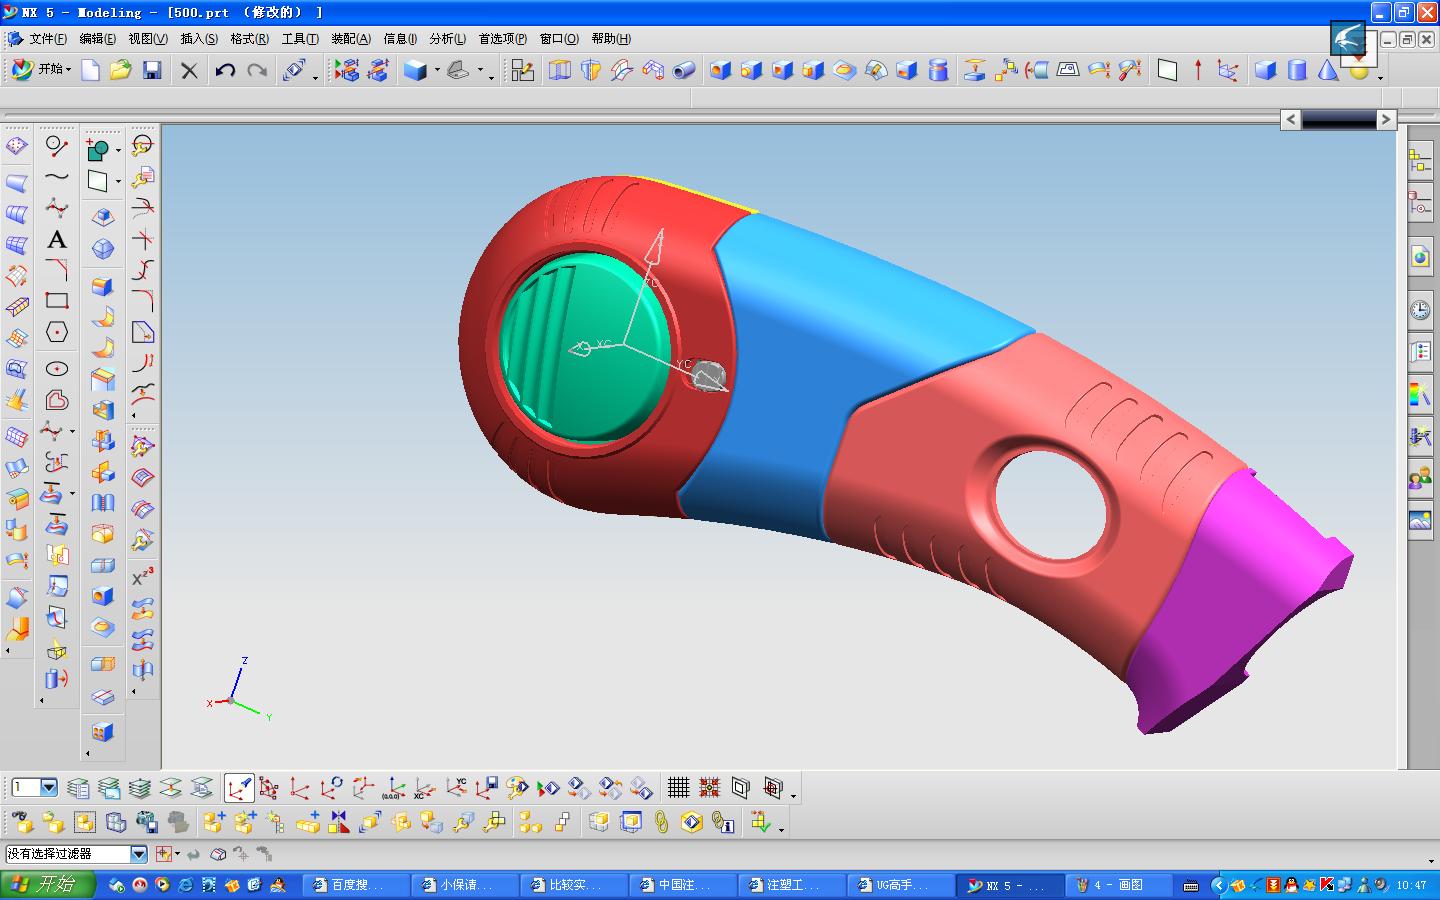This screenshot has width=1440, height=900.
Task: Select the Extrude feature icon
Action: coord(559,70)
